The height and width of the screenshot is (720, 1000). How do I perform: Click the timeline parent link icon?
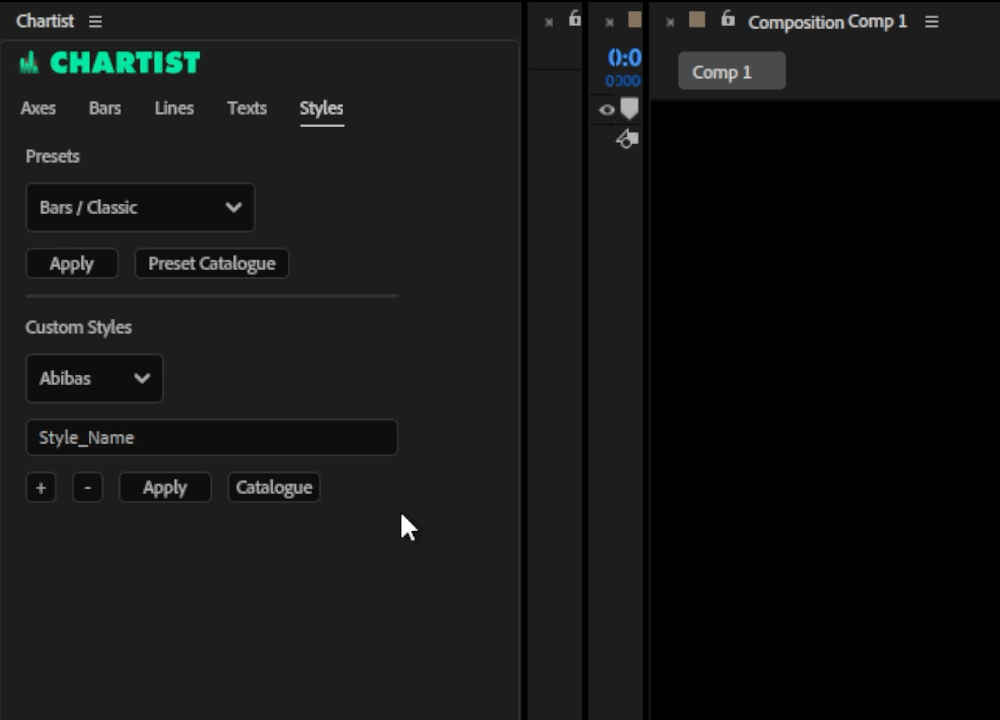coord(626,140)
